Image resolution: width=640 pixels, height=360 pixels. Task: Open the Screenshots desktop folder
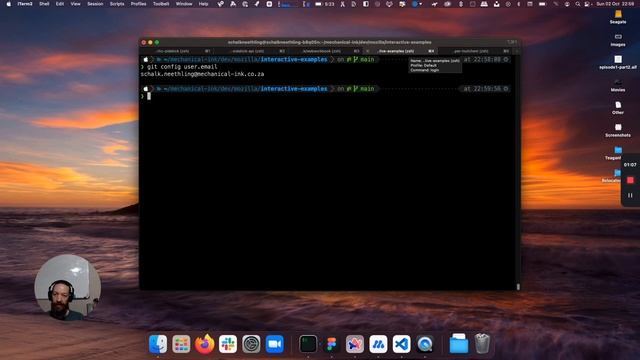[x=618, y=130]
